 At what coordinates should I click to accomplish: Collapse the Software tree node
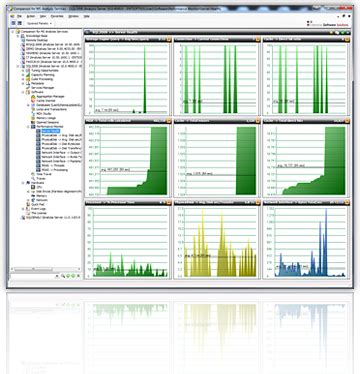coord(23,92)
